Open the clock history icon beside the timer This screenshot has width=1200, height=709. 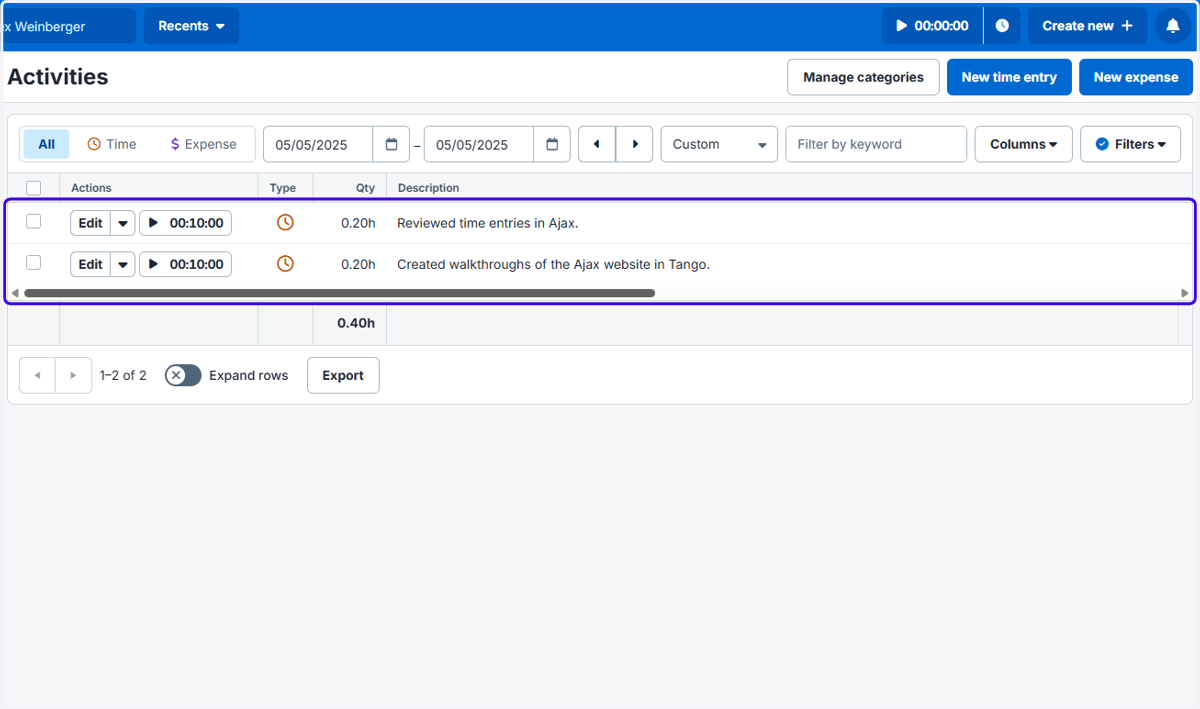pos(1002,26)
